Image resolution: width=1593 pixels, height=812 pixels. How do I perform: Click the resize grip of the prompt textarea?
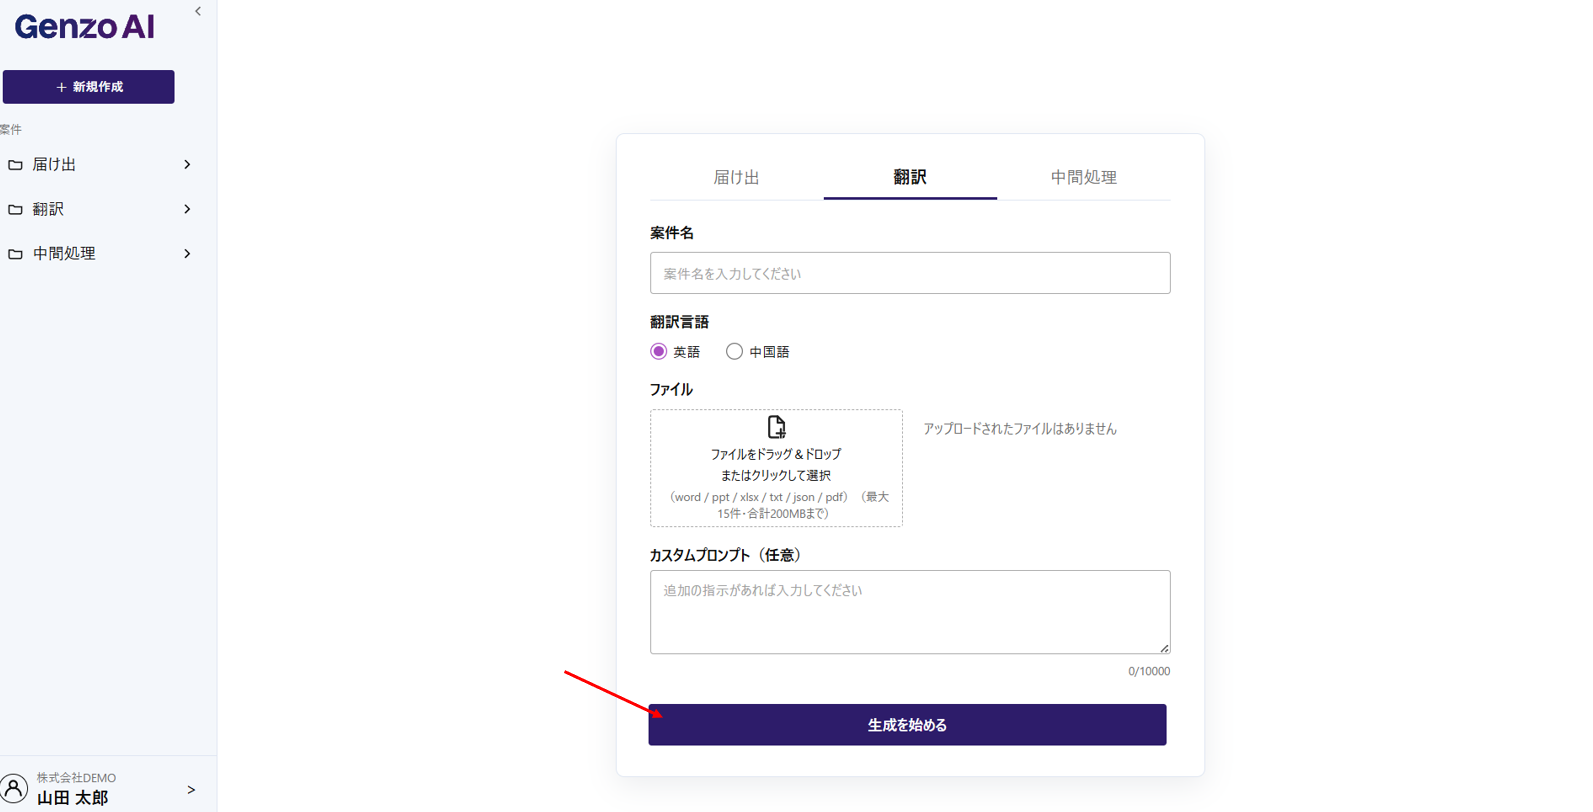click(x=1164, y=648)
